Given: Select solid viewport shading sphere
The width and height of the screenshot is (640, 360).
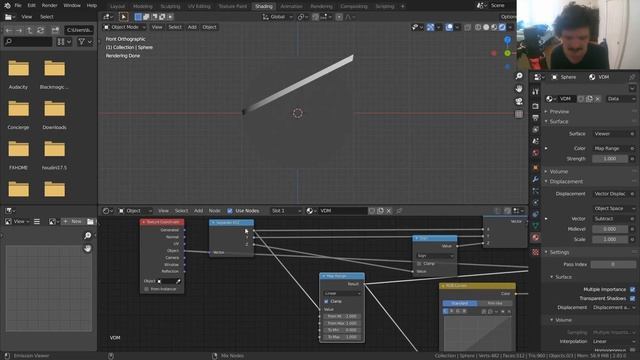Looking at the screenshot, I should click(x=486, y=27).
